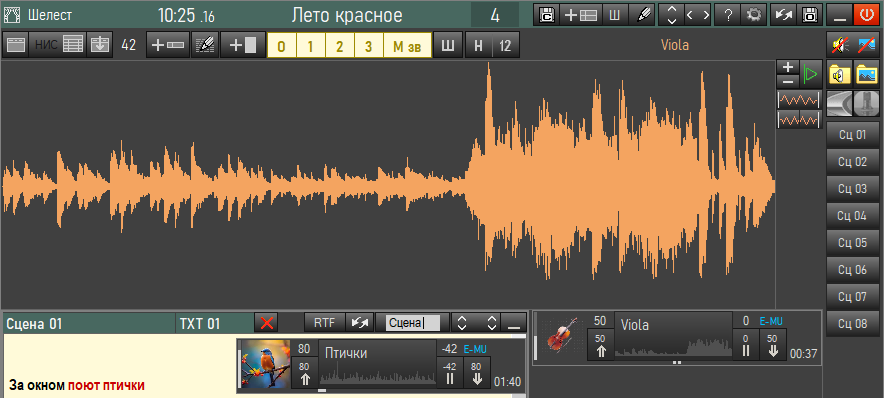Image resolution: width=884 pixels, height=398 pixels.
Task: Click the red X delete button near TXT 01
Action: click(267, 323)
